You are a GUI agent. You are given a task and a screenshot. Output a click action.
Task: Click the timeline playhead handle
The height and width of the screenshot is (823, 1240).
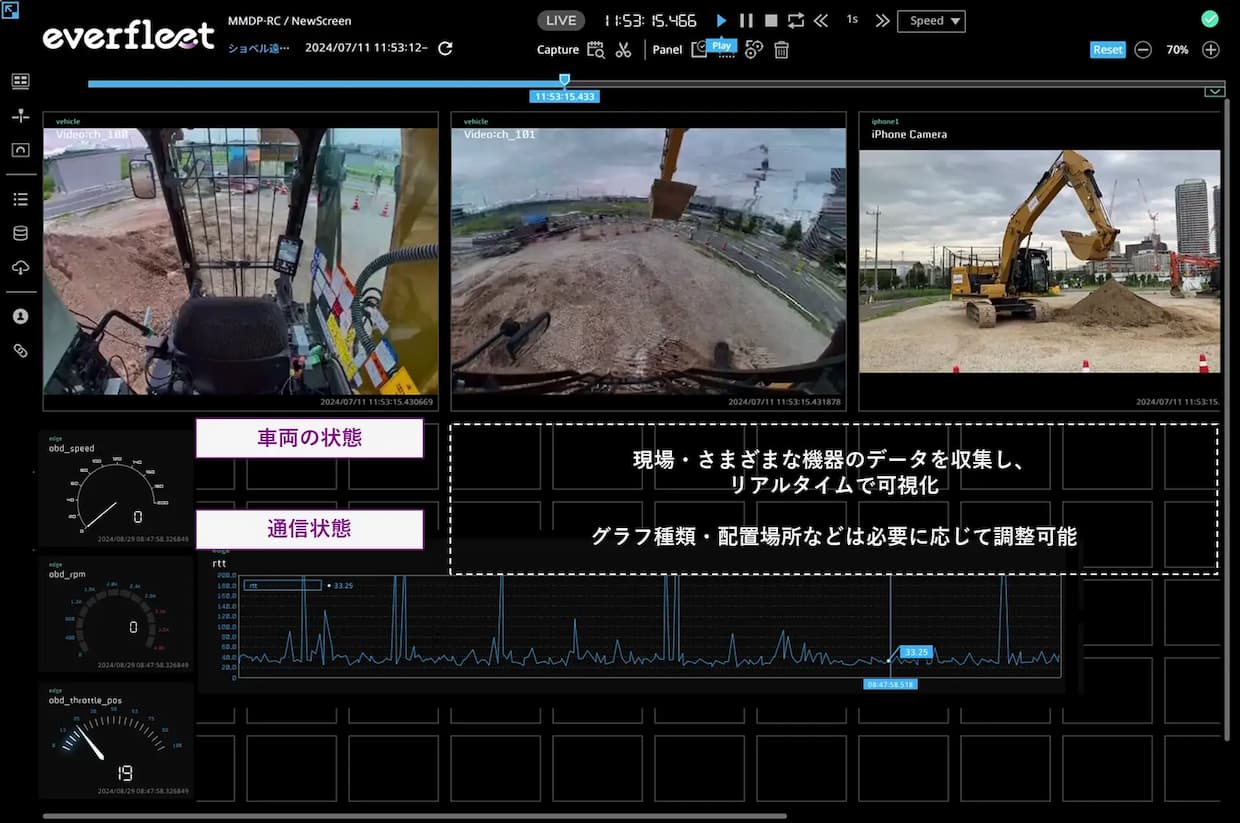564,80
